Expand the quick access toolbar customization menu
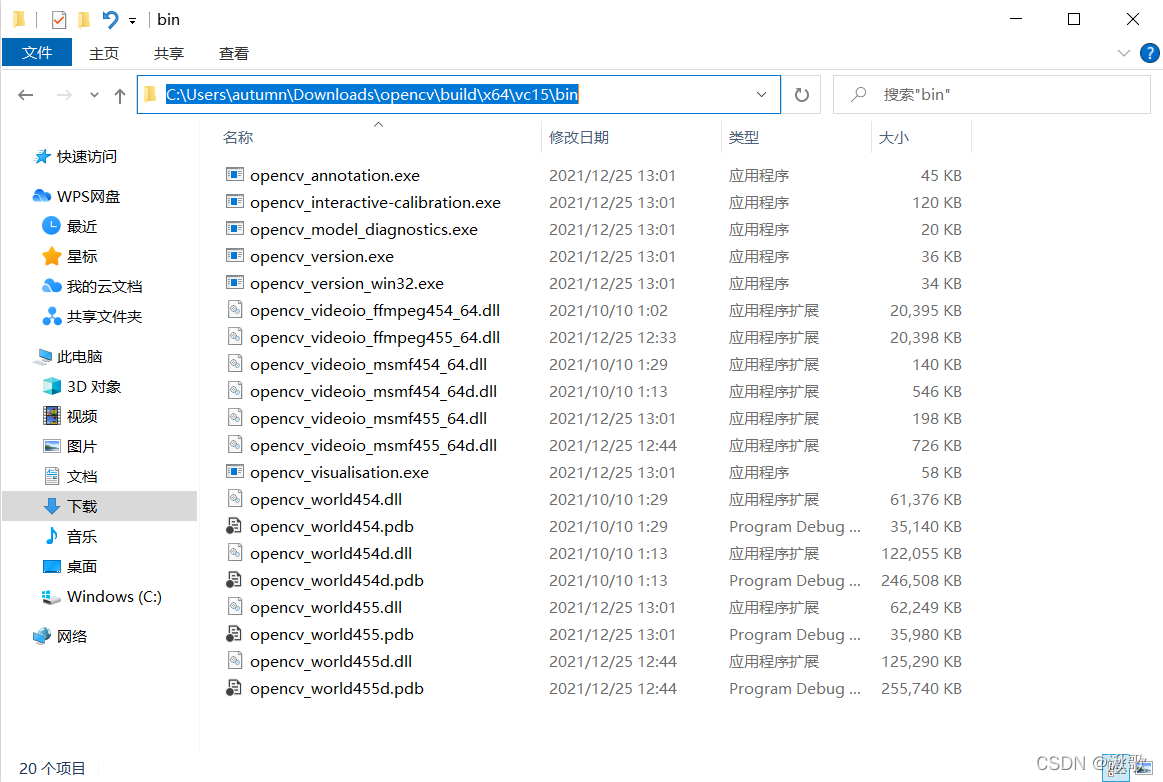This screenshot has width=1163, height=782. [x=131, y=18]
